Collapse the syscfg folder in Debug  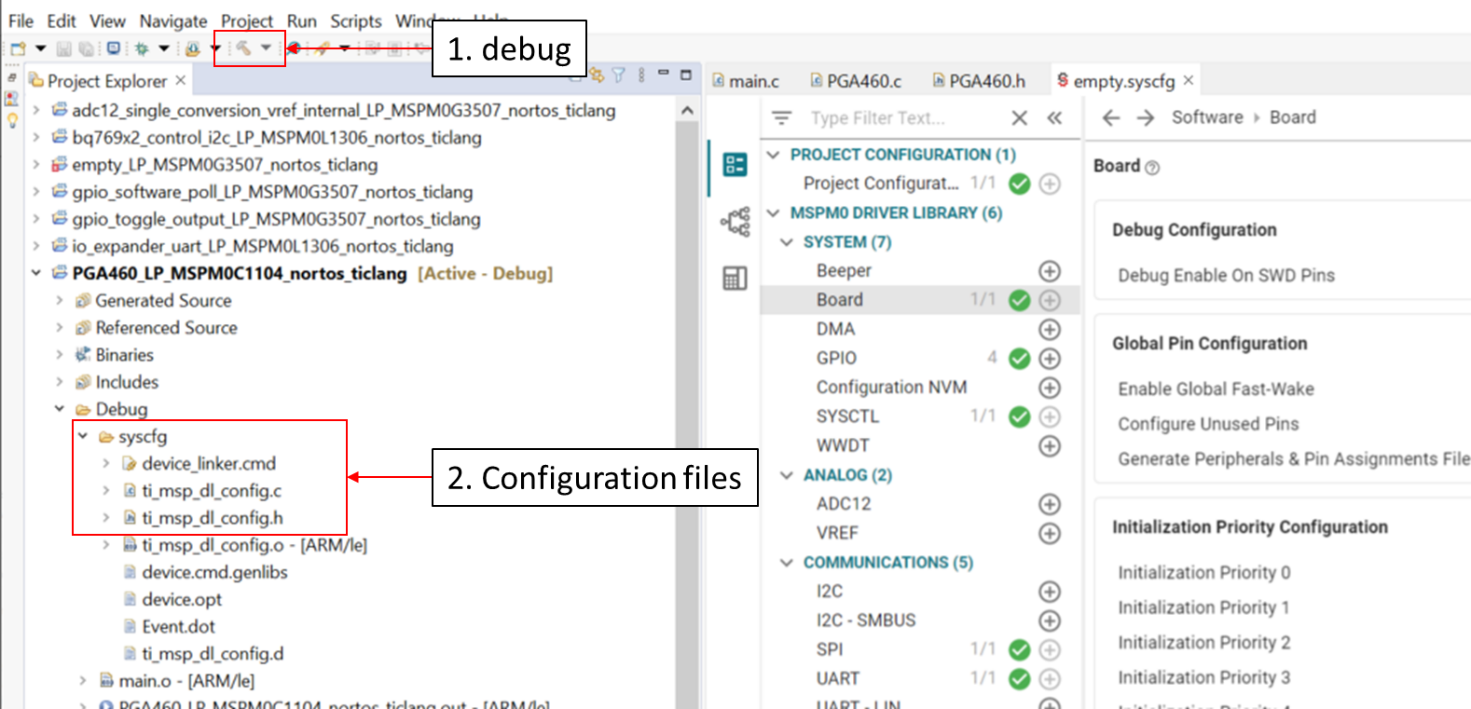point(83,436)
